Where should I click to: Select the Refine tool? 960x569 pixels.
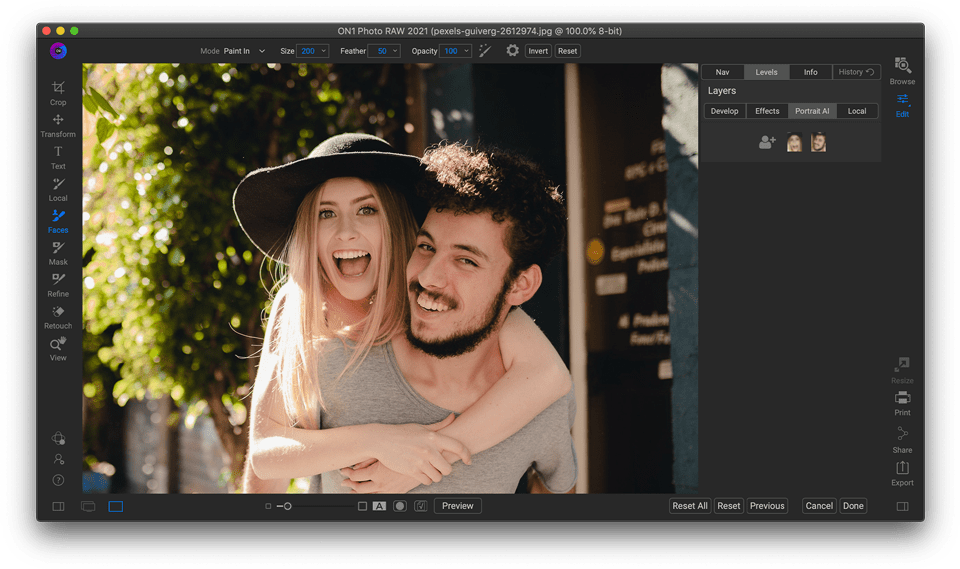(x=58, y=285)
